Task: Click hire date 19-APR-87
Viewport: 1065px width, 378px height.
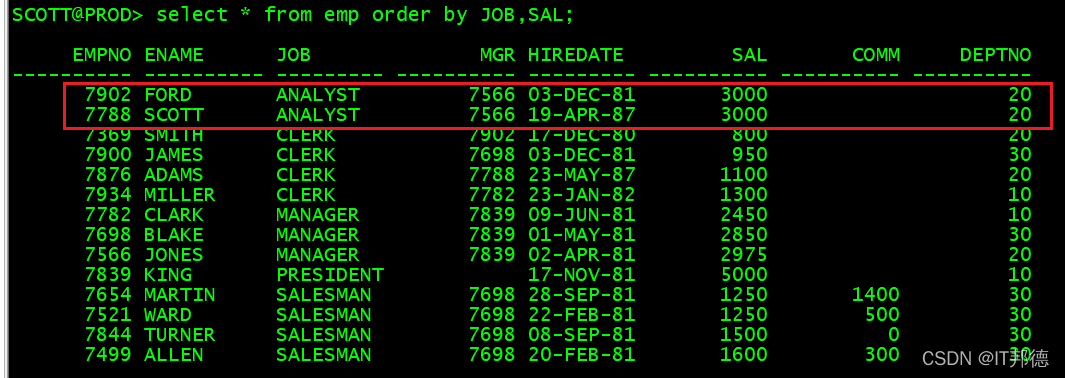Action: (x=581, y=115)
